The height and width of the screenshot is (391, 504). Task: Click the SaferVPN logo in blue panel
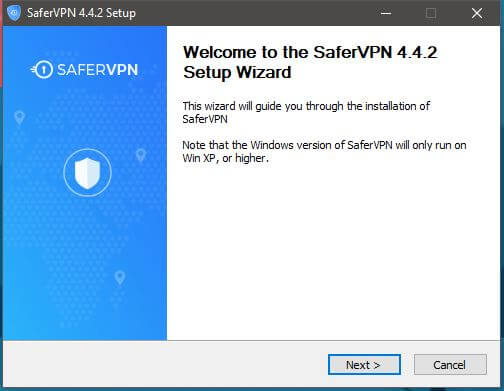(84, 70)
